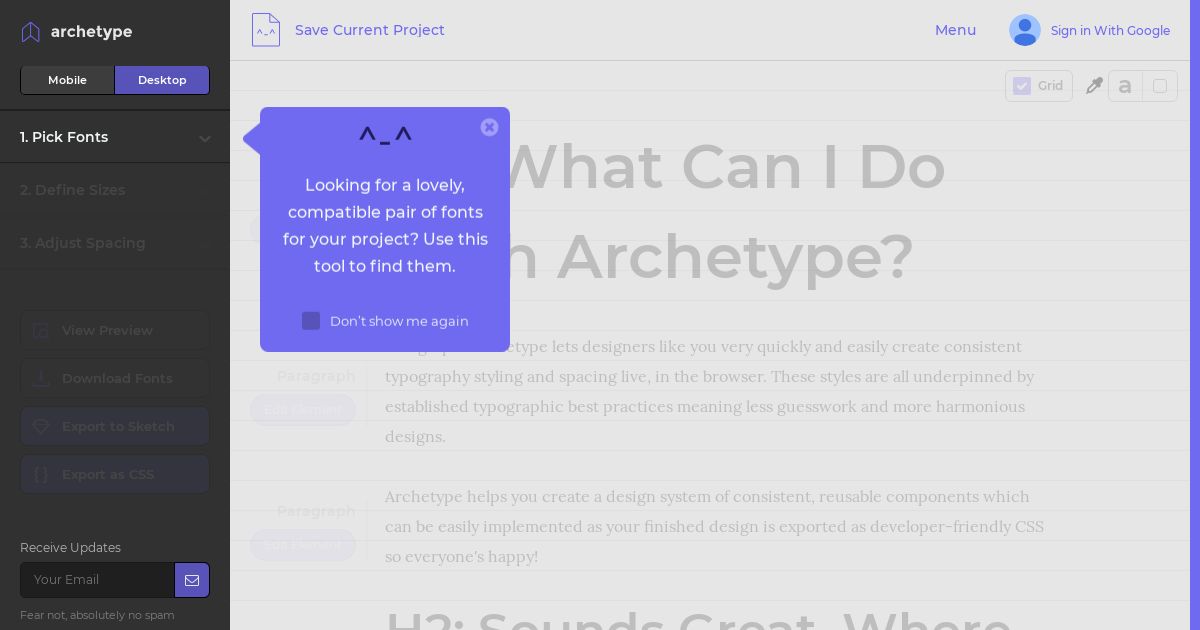Click the 'Receive Updates' label
The width and height of the screenshot is (1200, 630).
pyautogui.click(x=70, y=548)
